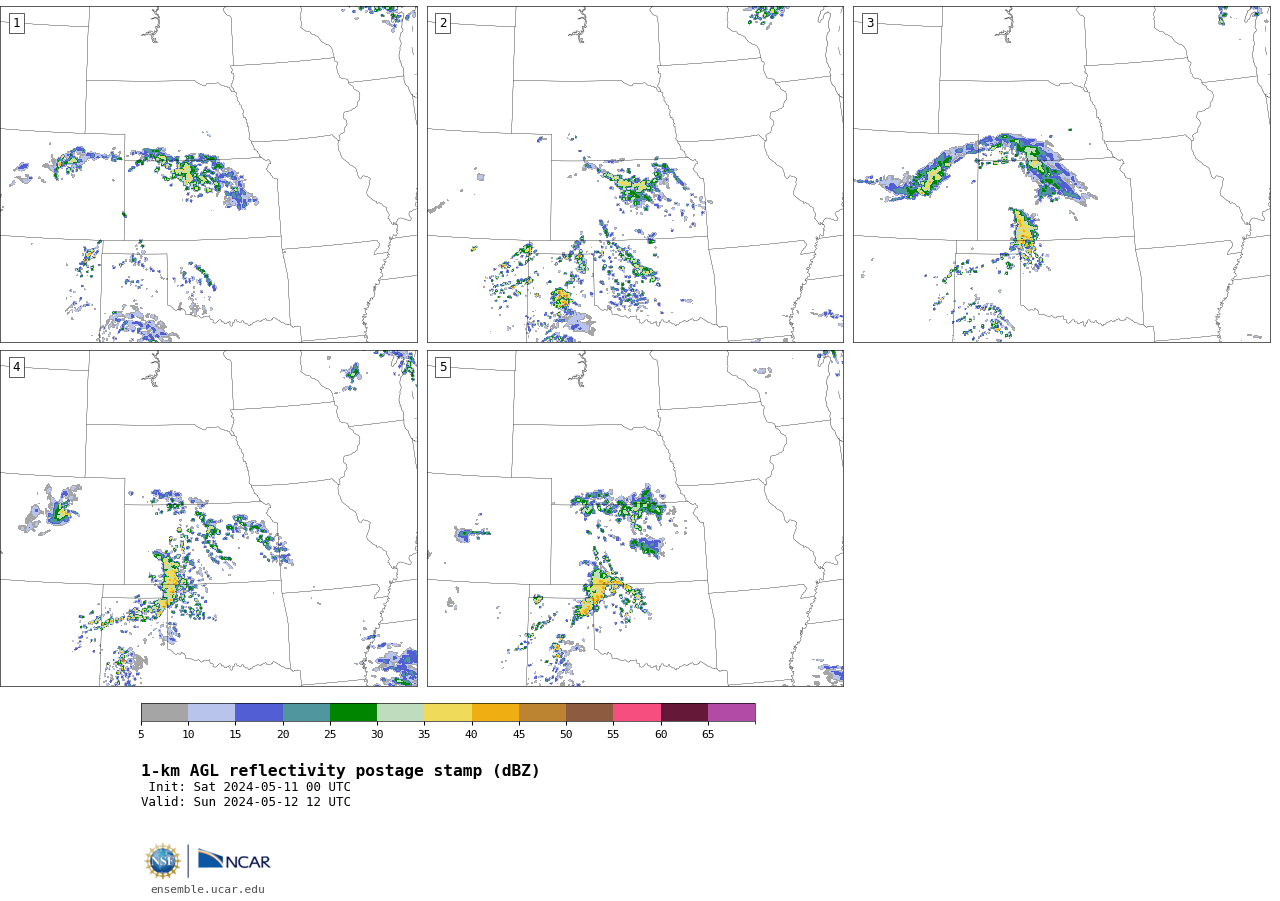Viewport: 1280px width, 901px height.
Task: Click the dark green 25-30 dBZ swatch
Action: coord(353,713)
